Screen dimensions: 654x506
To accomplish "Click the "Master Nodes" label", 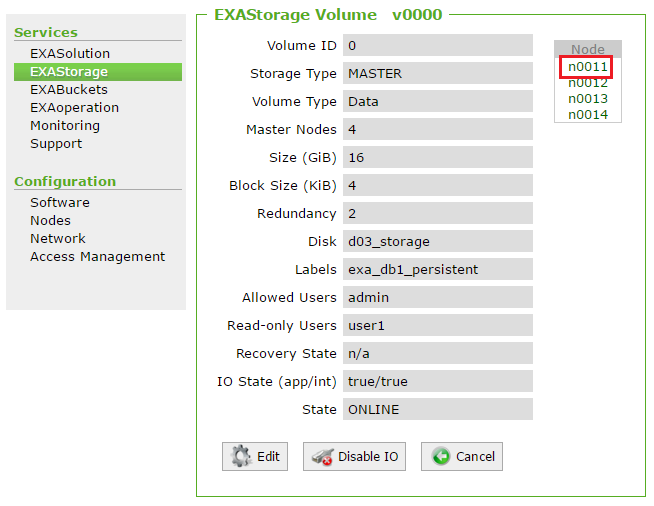I will pyautogui.click(x=291, y=130).
